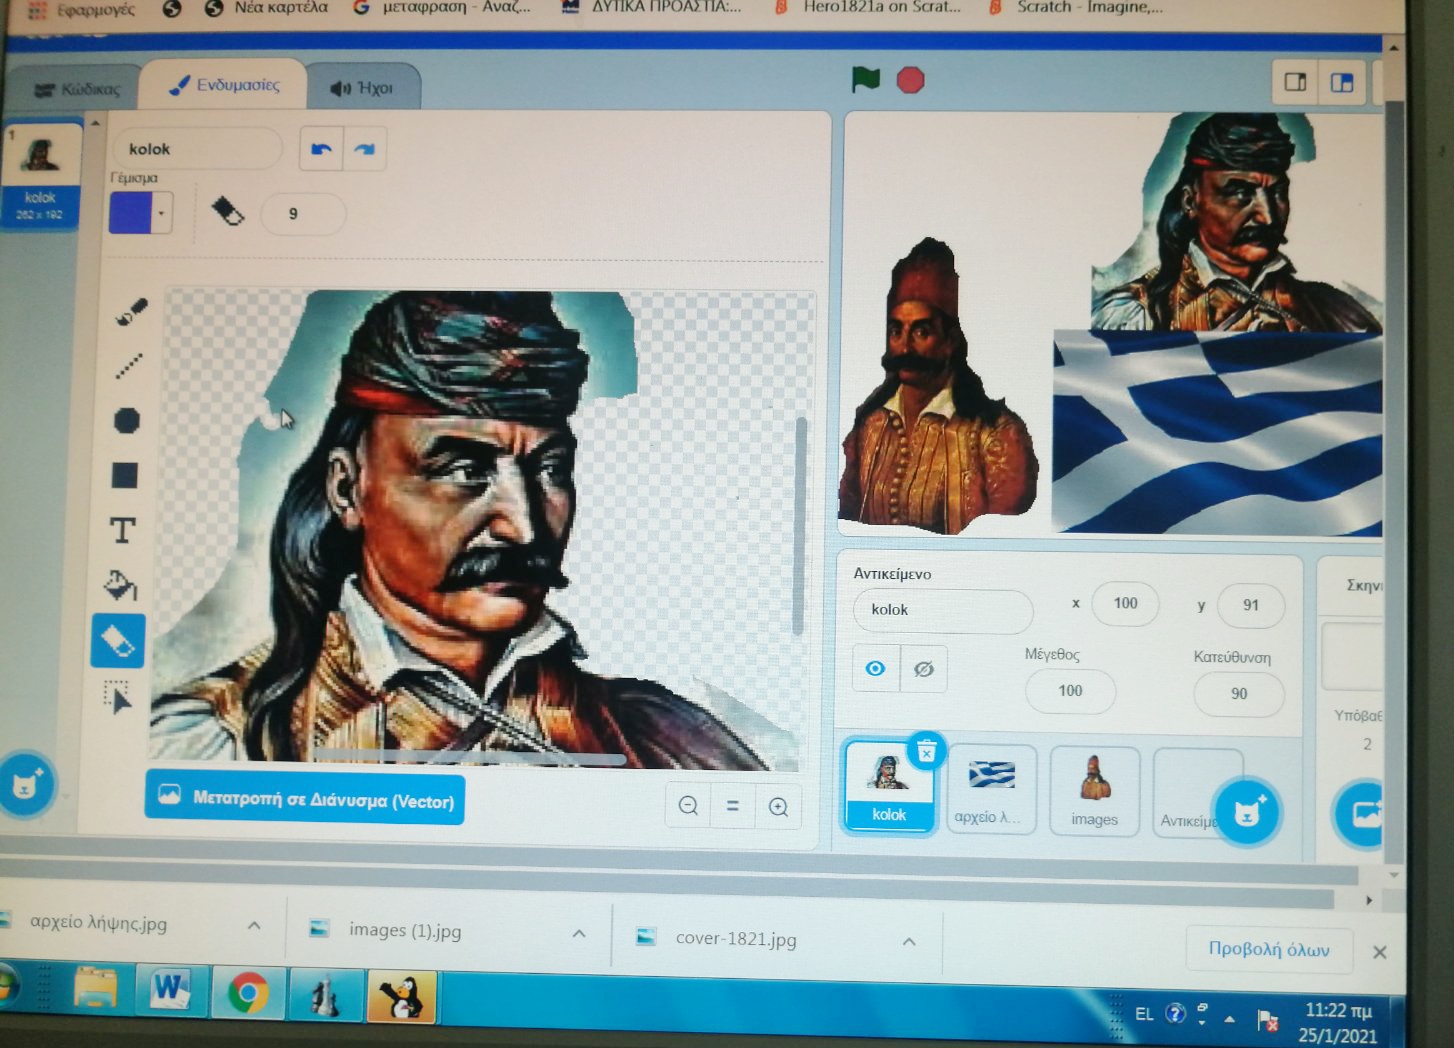Click the red stop button
This screenshot has width=1454, height=1048.
[x=910, y=80]
